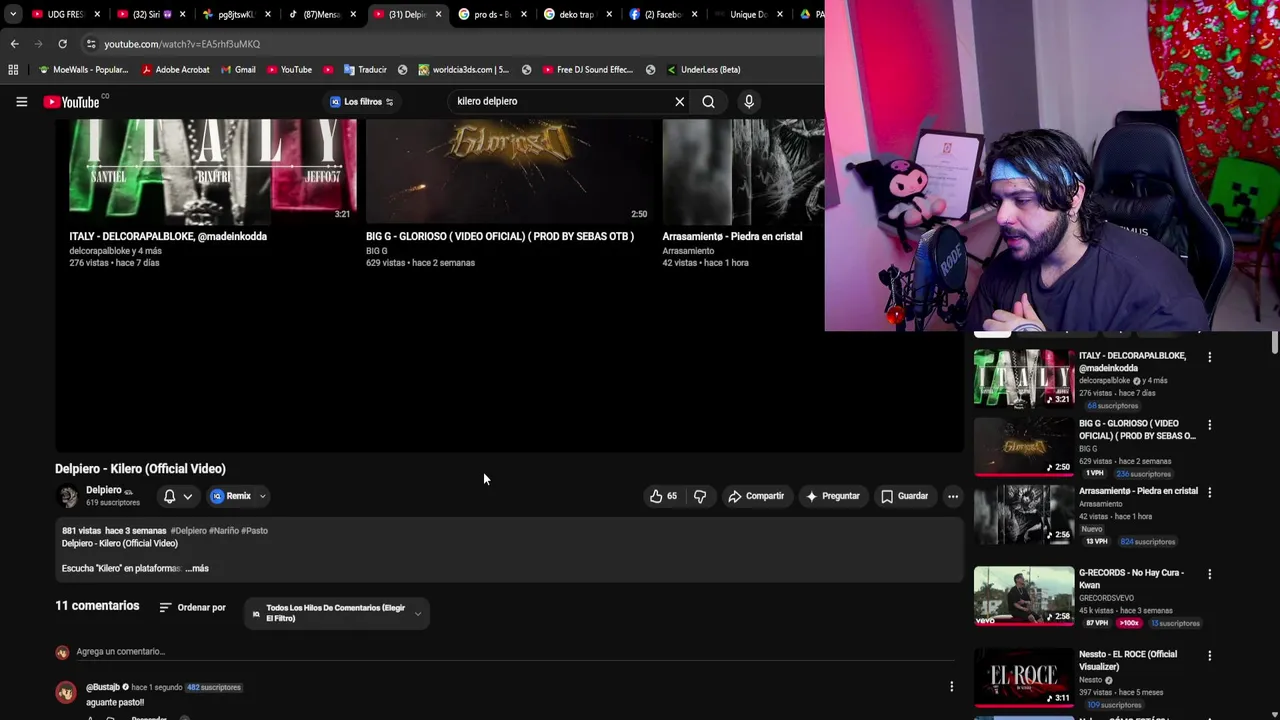Open the YouTube guide hamburger menu
Viewport: 1280px width, 720px height.
(x=21, y=101)
